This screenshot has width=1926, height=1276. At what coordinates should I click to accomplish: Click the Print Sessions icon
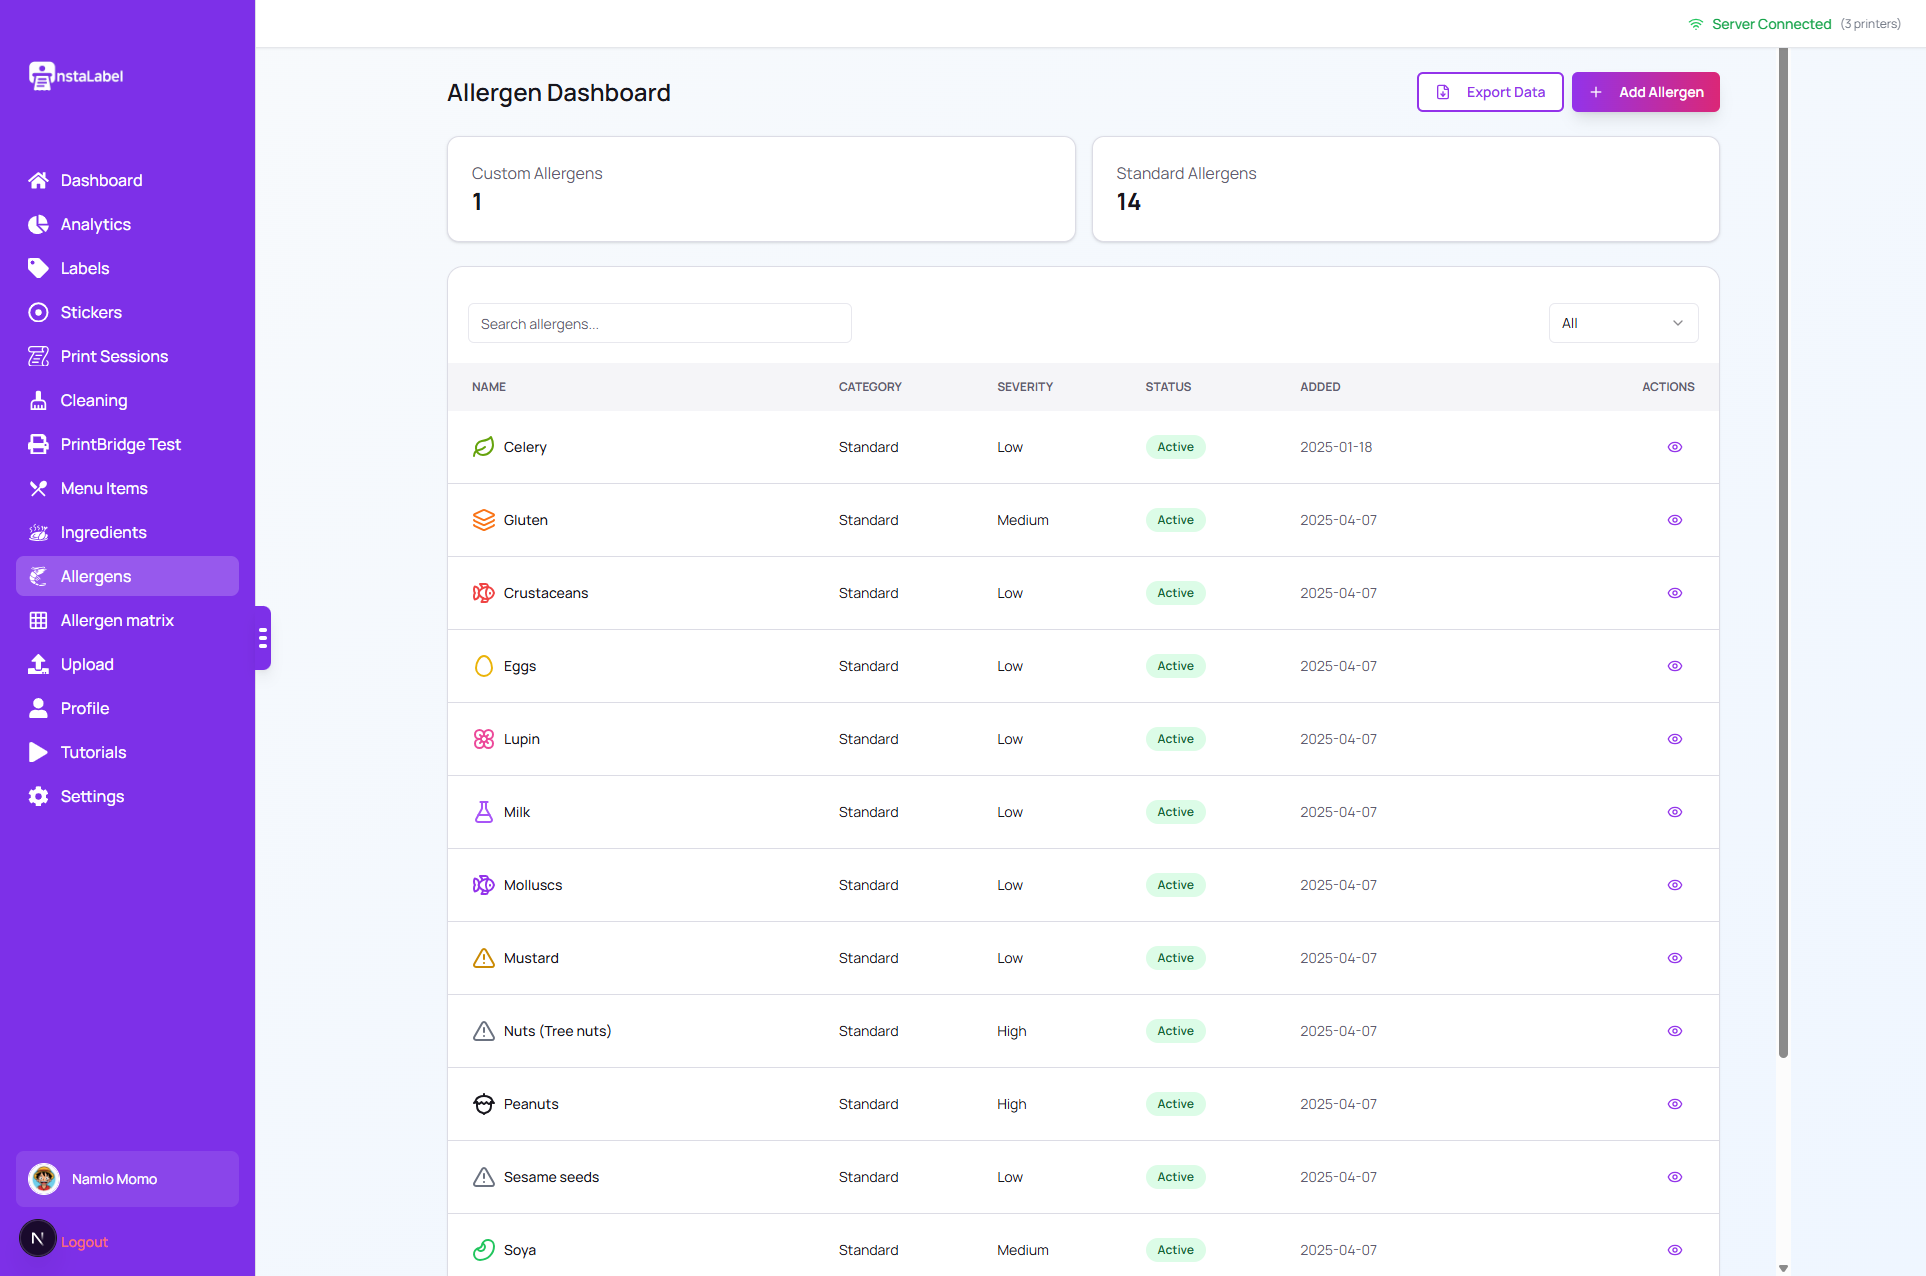[38, 356]
